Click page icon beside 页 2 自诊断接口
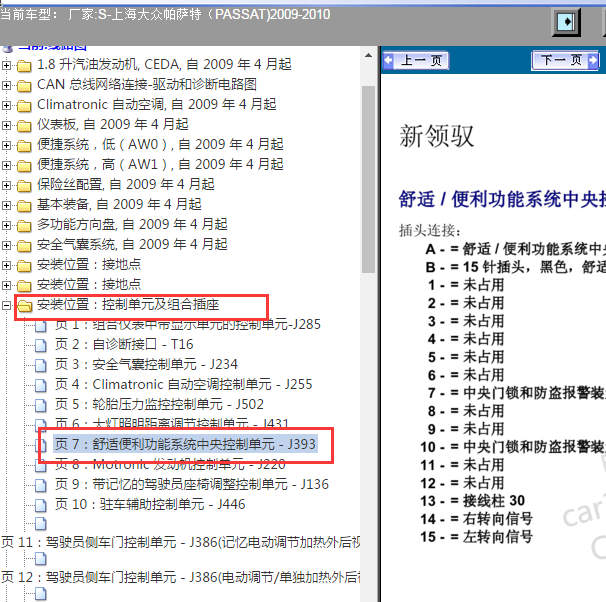The image size is (606, 602). tap(41, 345)
